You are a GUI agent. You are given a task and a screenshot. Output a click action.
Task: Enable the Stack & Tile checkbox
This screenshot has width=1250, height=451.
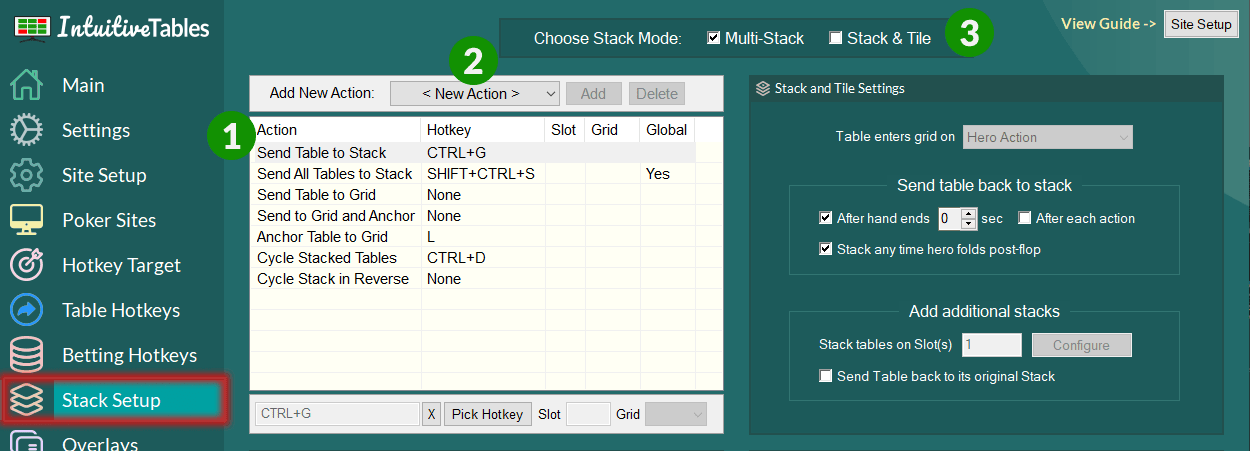pos(836,39)
